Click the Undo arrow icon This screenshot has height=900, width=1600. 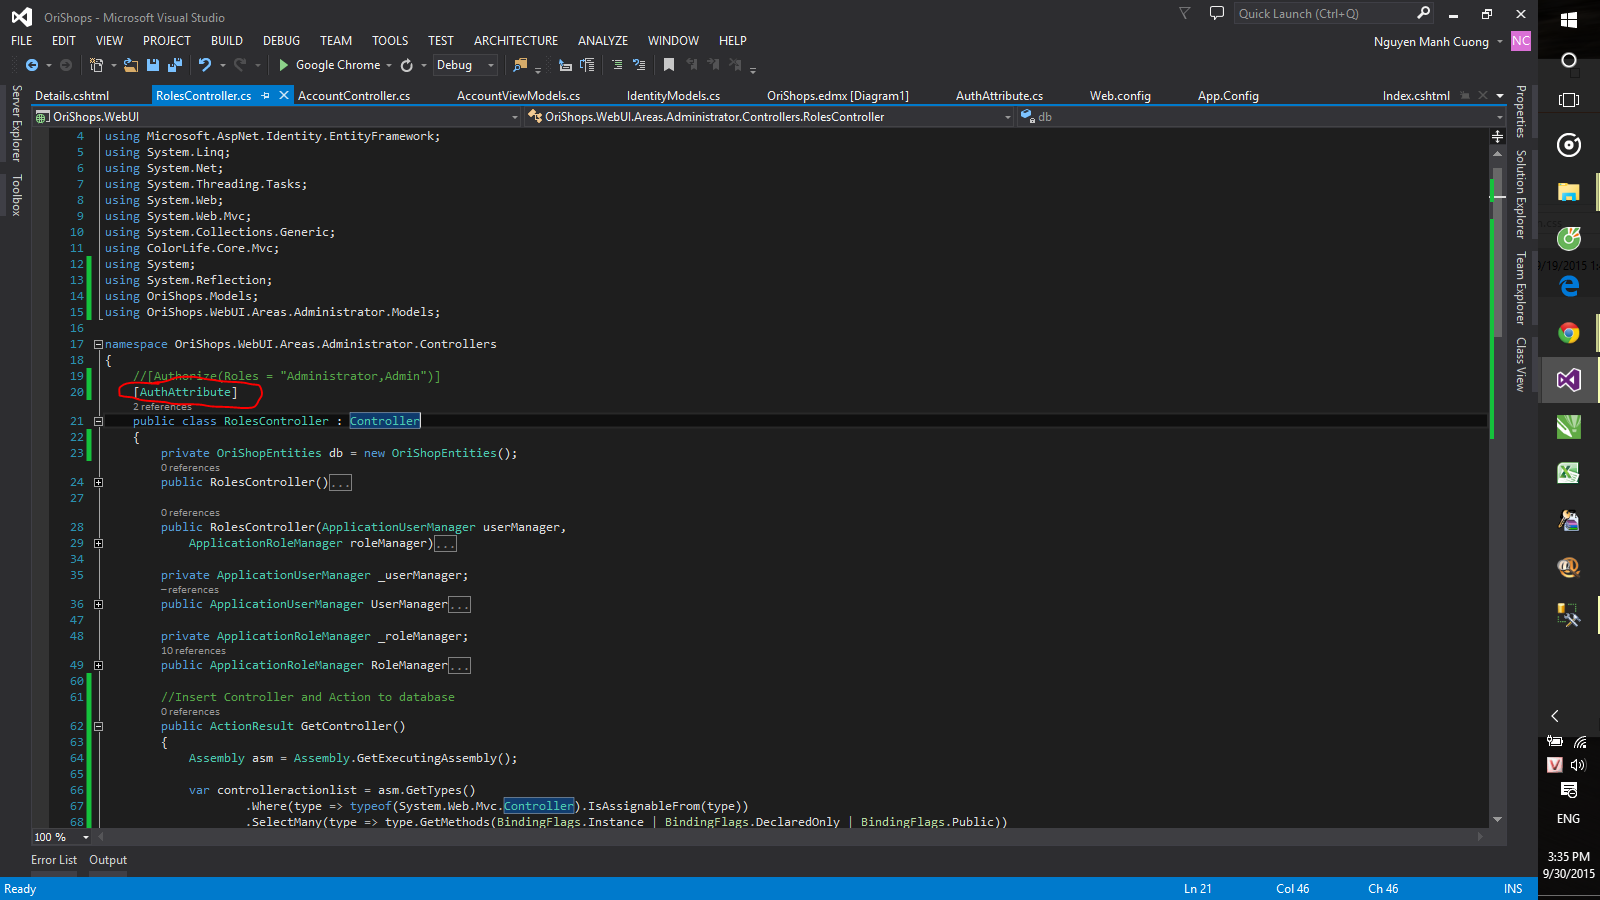tap(205, 65)
